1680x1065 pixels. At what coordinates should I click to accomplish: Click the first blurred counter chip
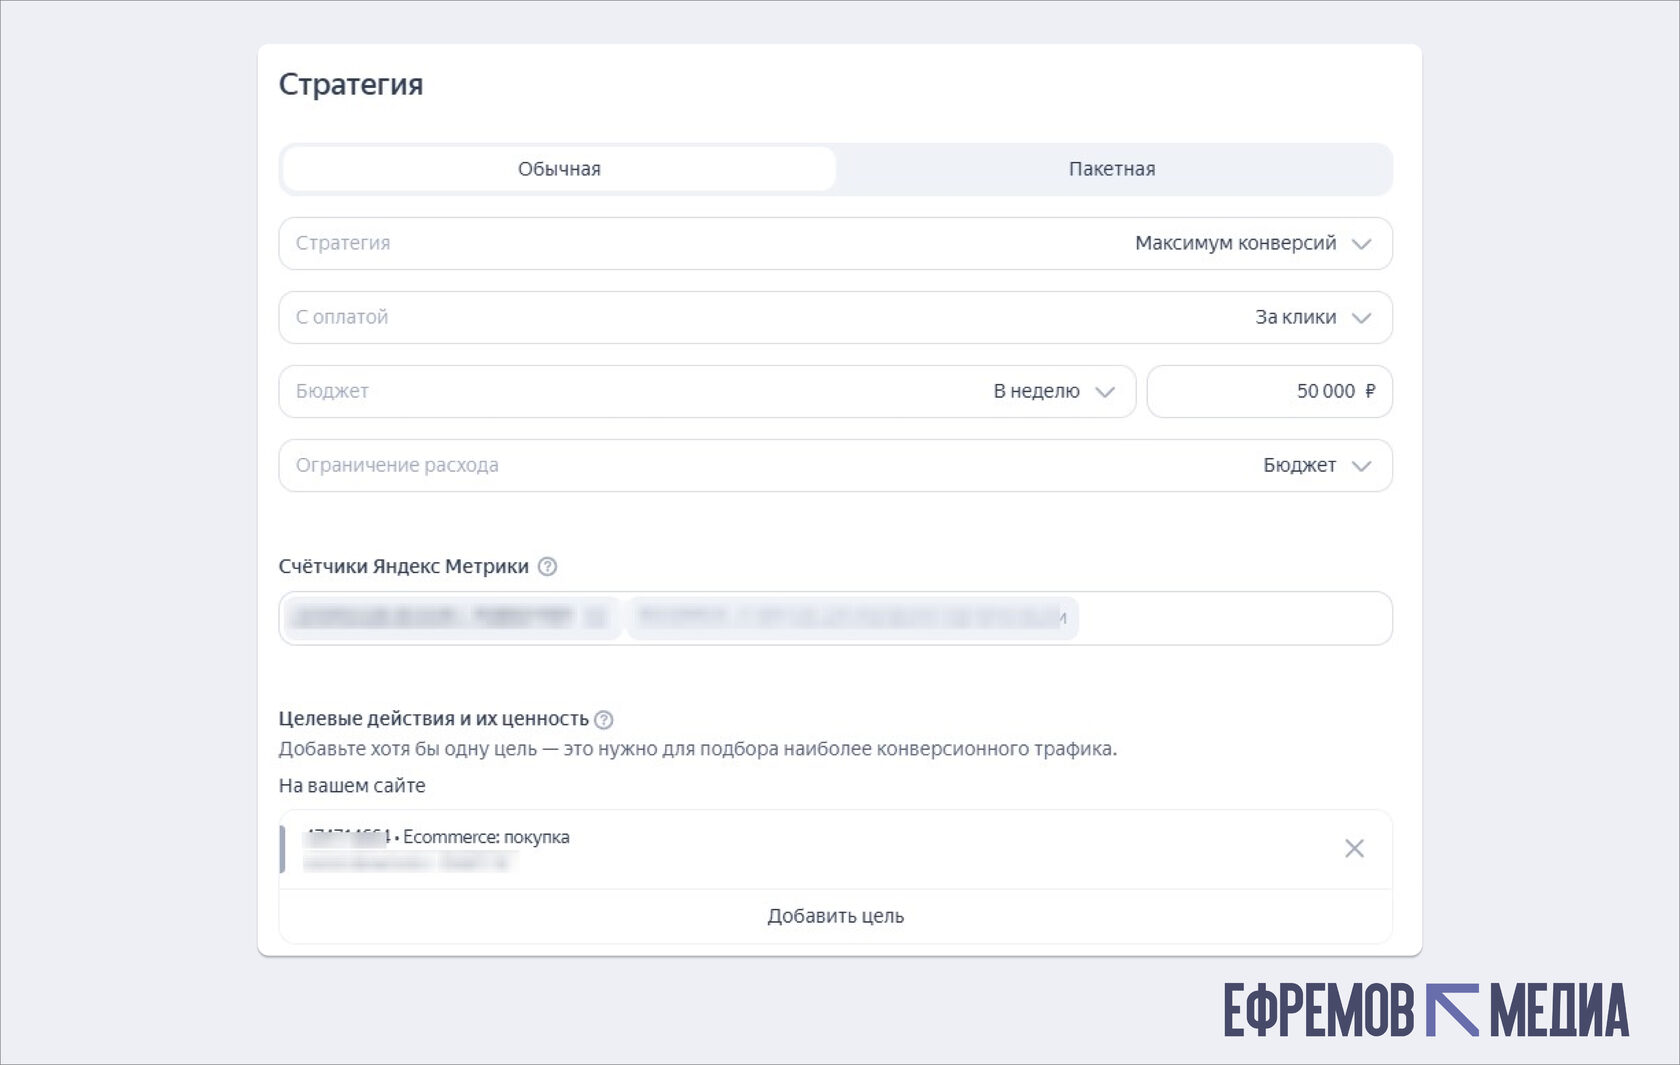450,617
